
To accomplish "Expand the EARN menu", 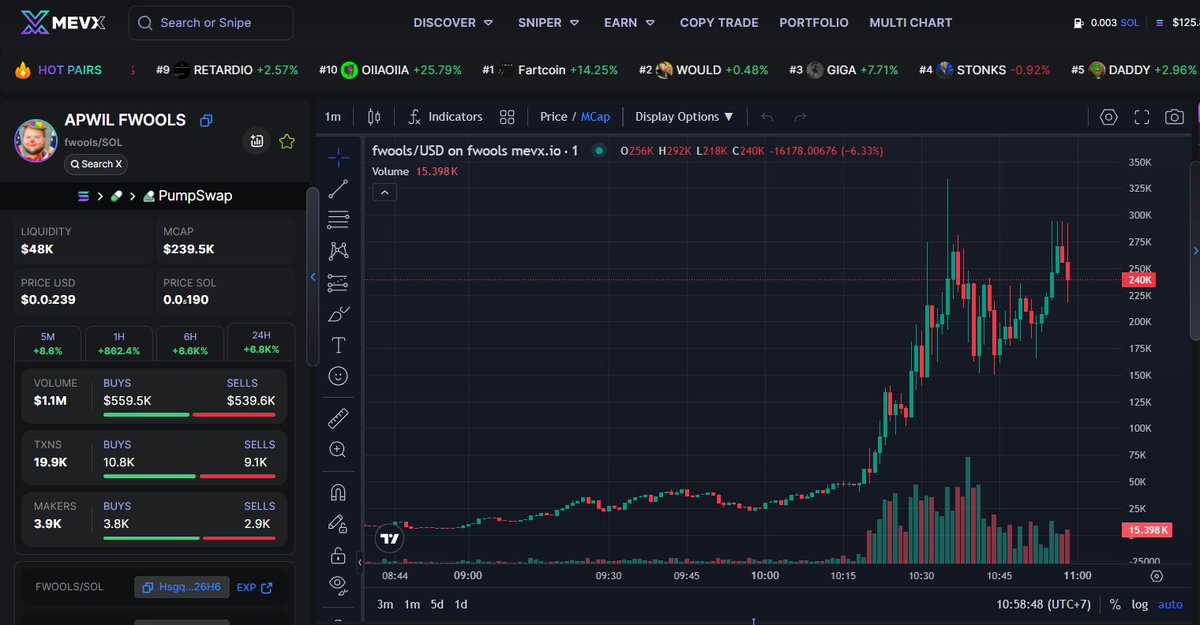I will [x=629, y=22].
